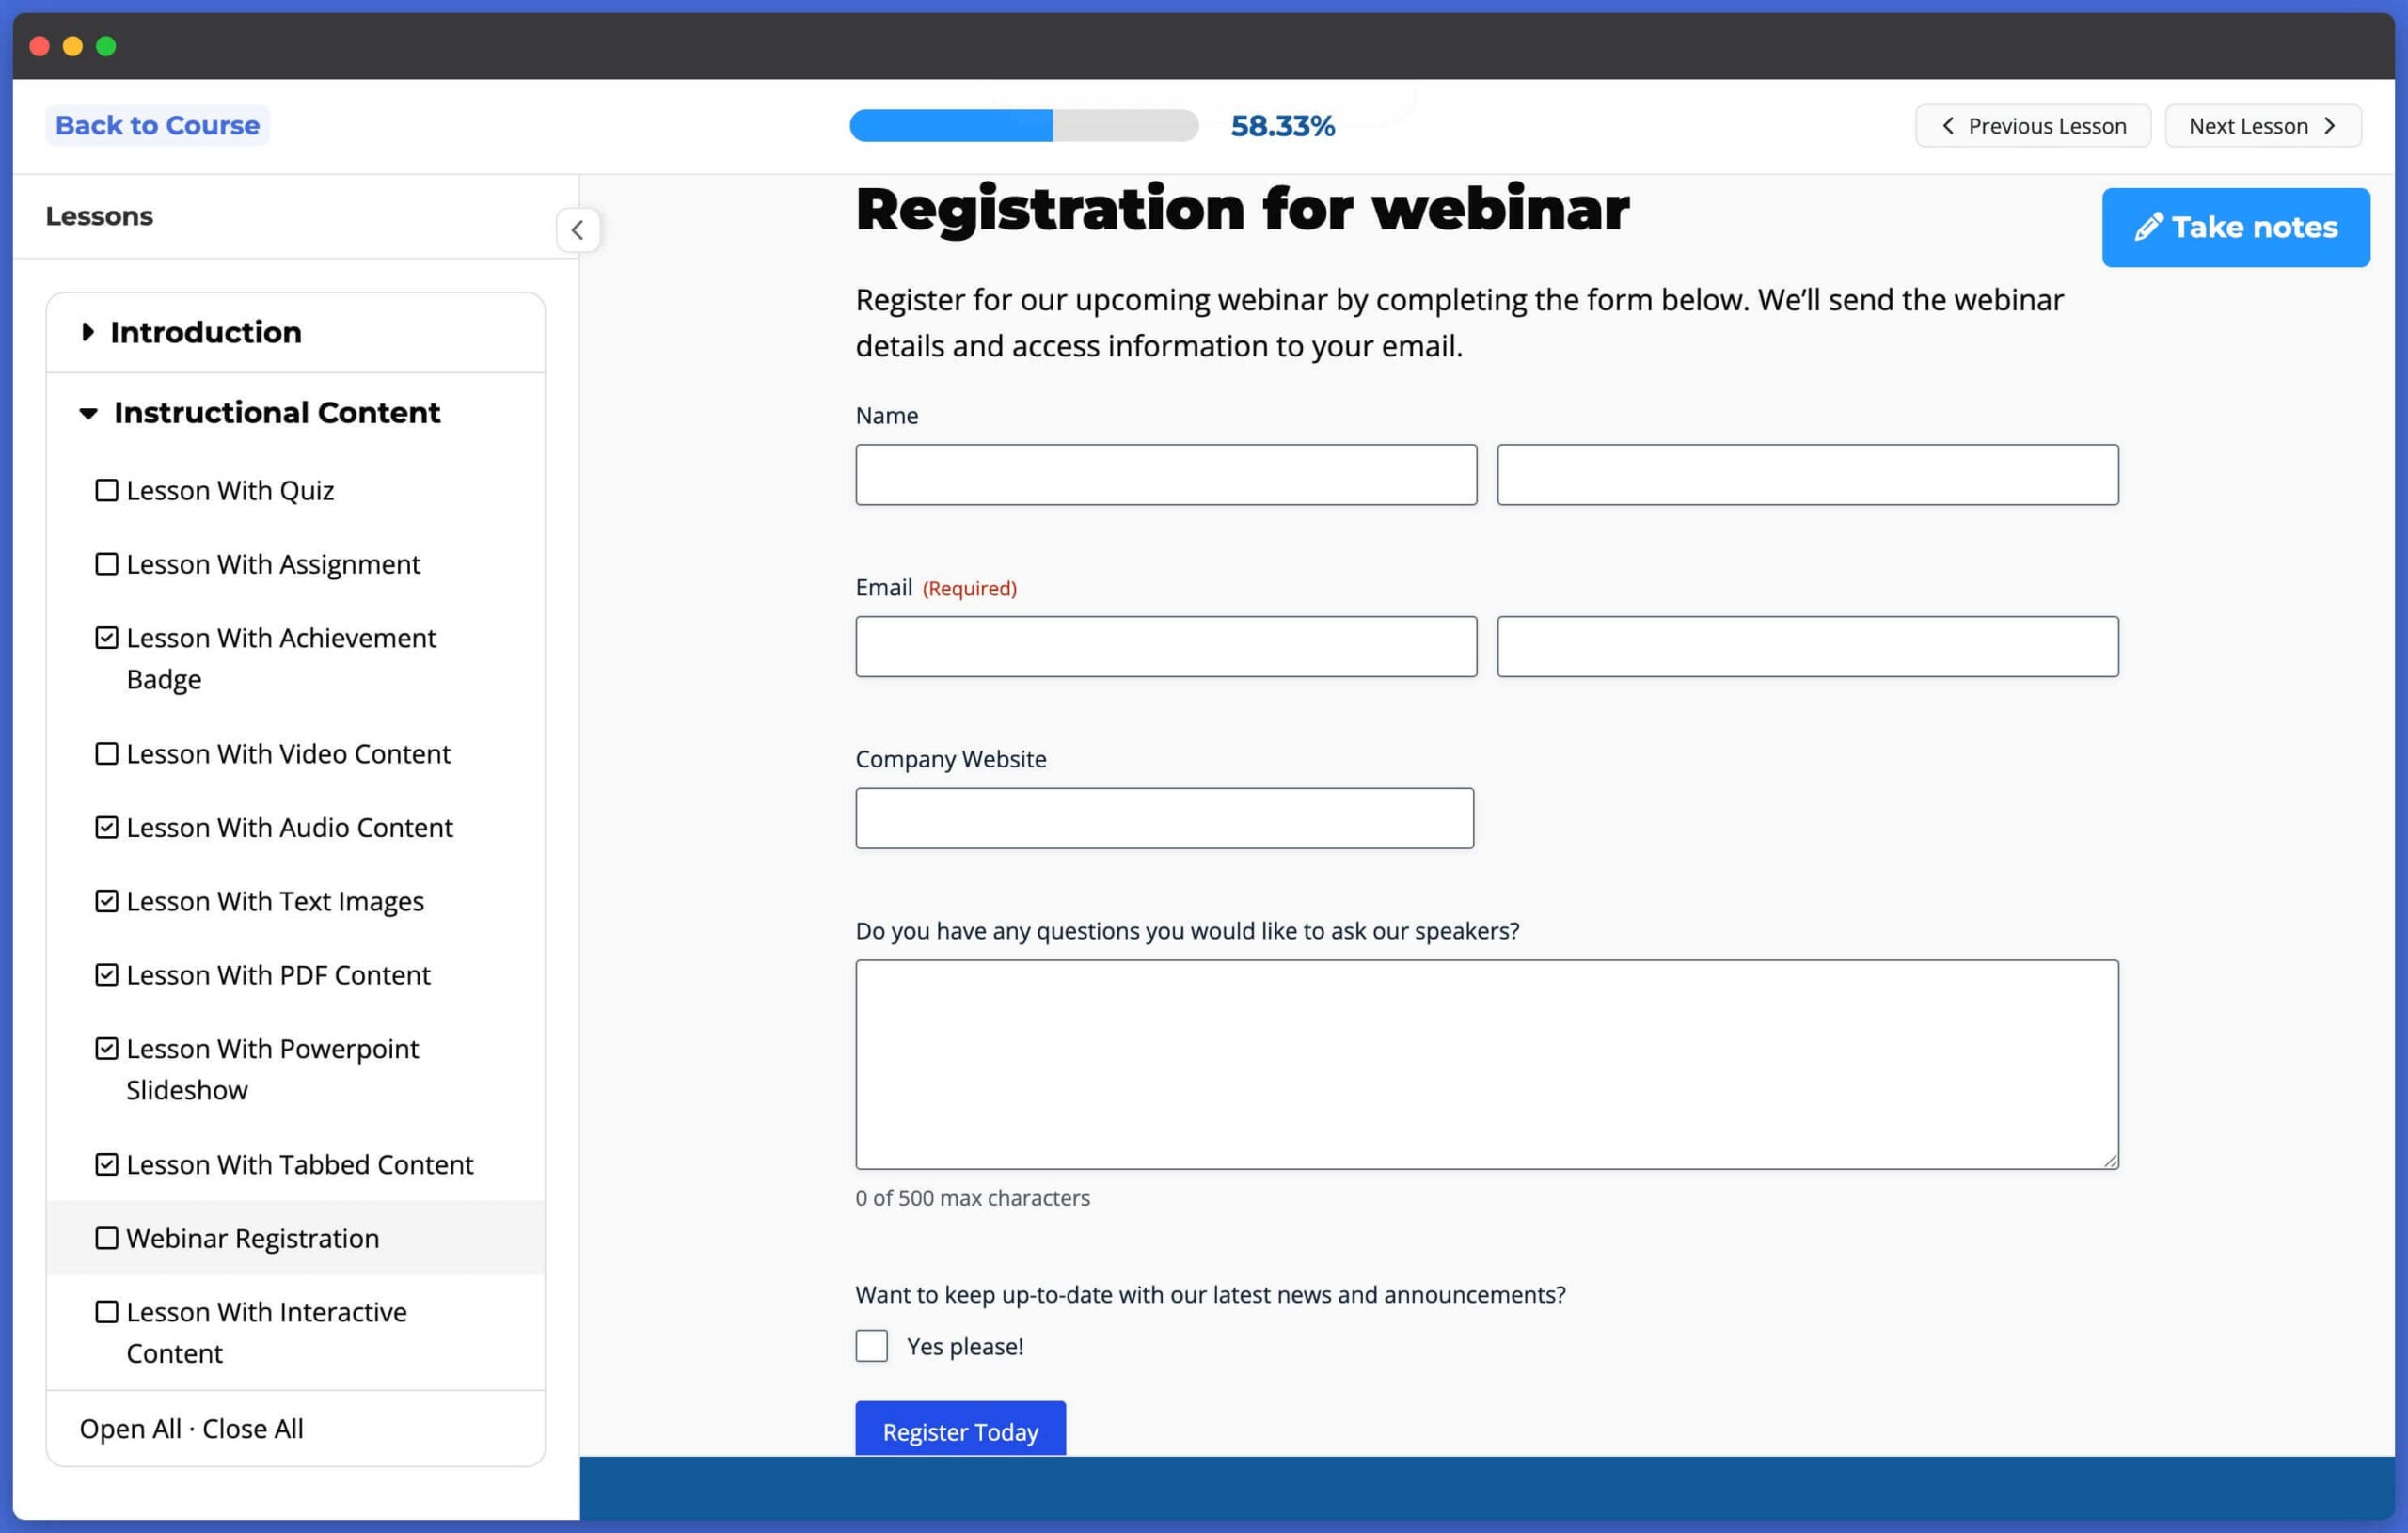This screenshot has height=1533, width=2408.
Task: Toggle the Lesson With Powerpoint Slideshow checkbox
Action: tap(106, 1048)
